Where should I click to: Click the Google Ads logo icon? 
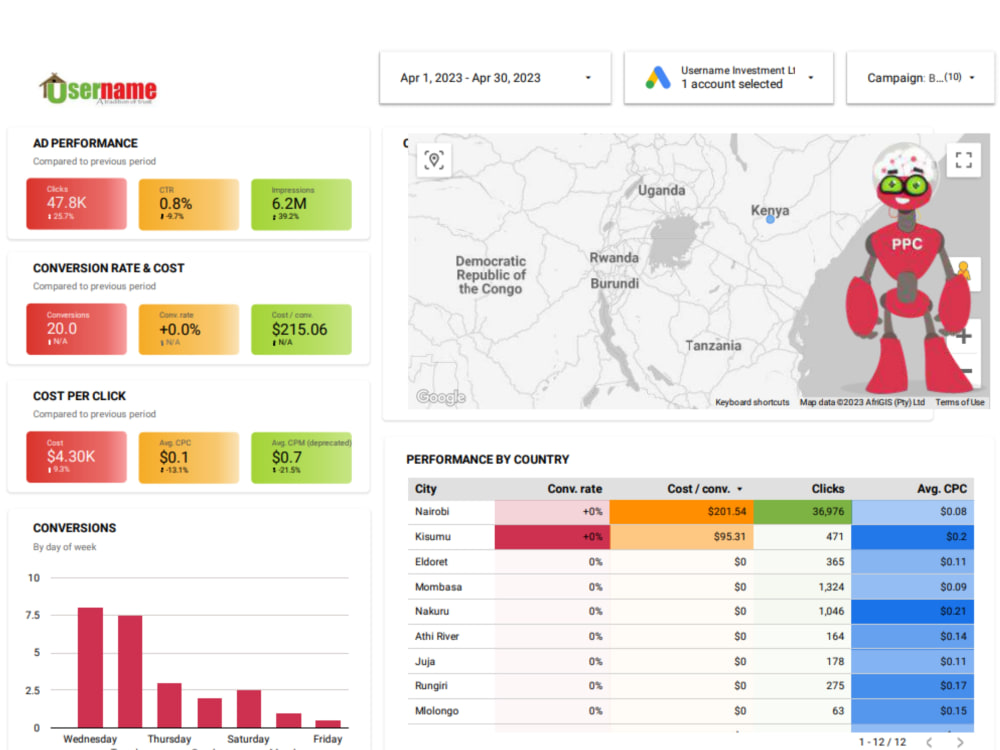(658, 78)
